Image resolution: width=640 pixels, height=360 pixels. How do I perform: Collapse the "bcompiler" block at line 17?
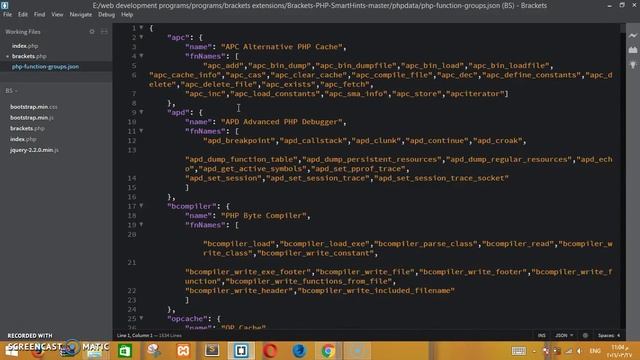[141, 206]
